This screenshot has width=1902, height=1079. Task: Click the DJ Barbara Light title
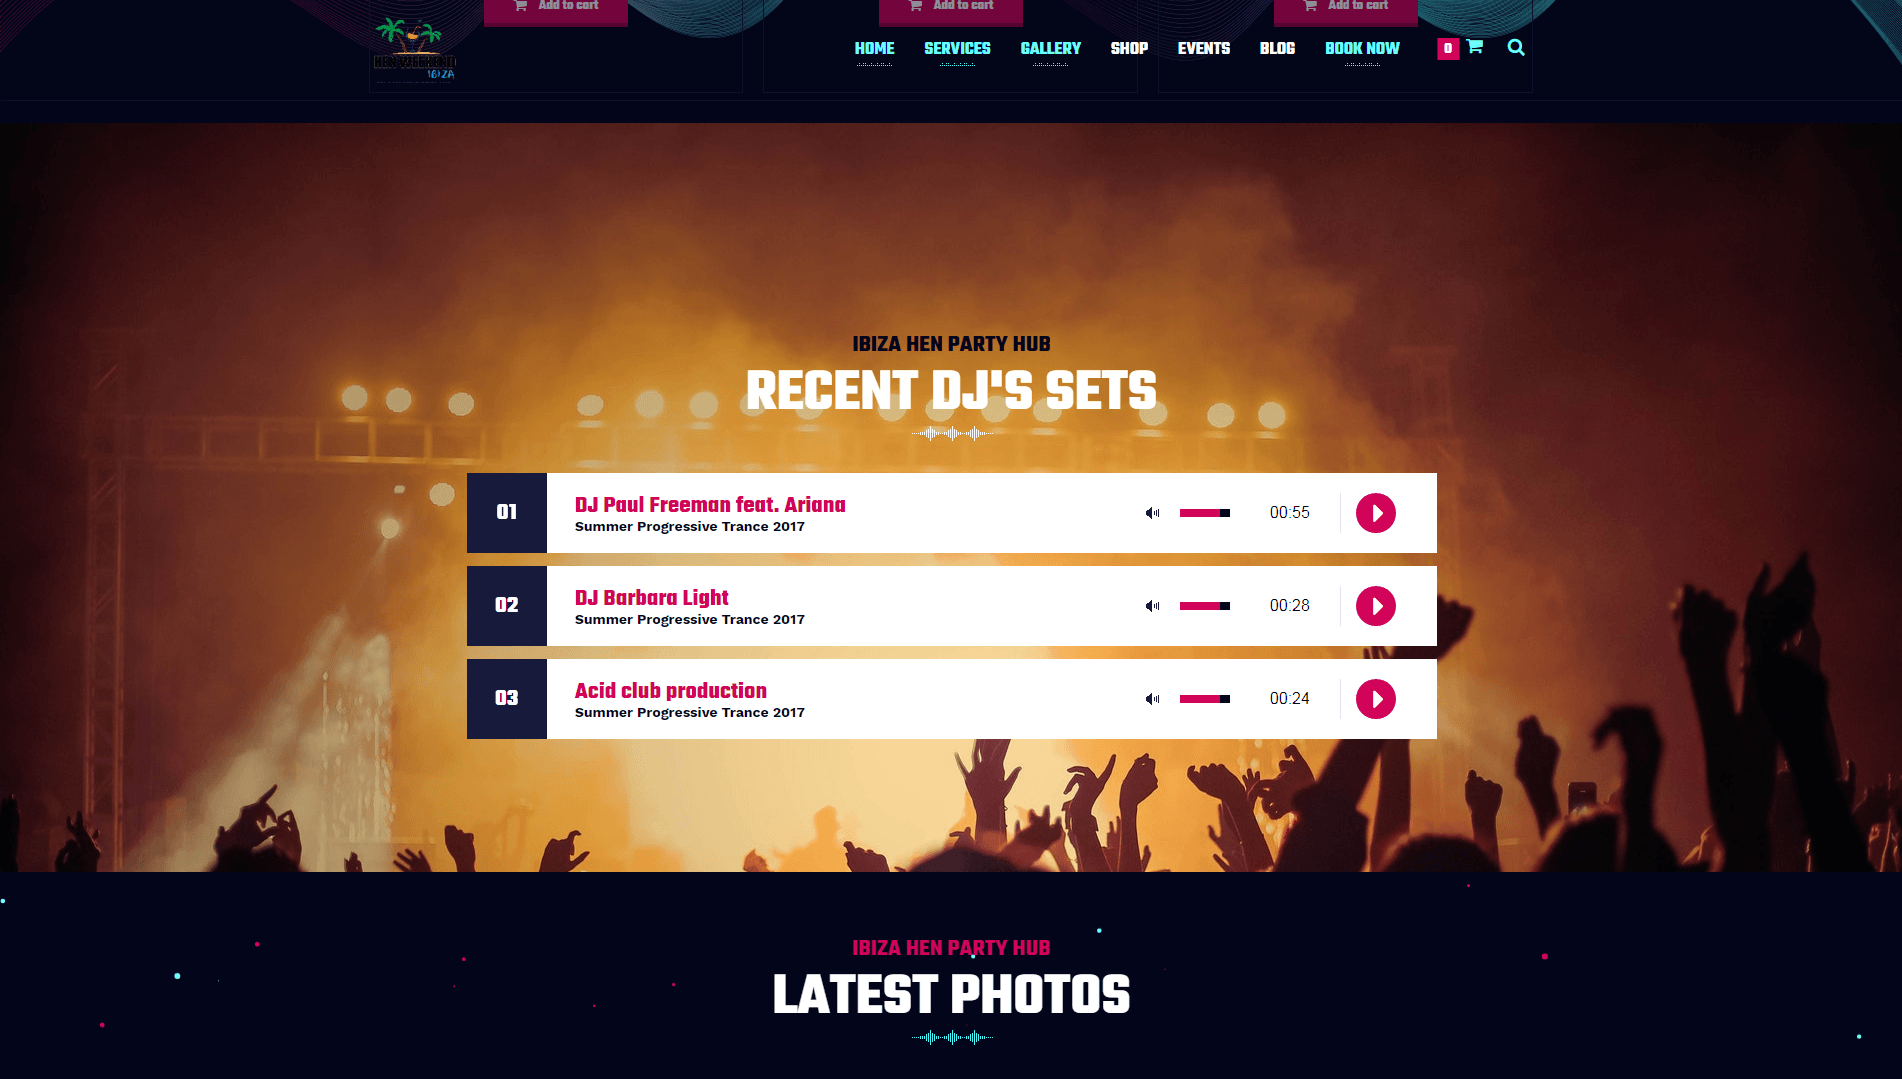click(x=651, y=598)
